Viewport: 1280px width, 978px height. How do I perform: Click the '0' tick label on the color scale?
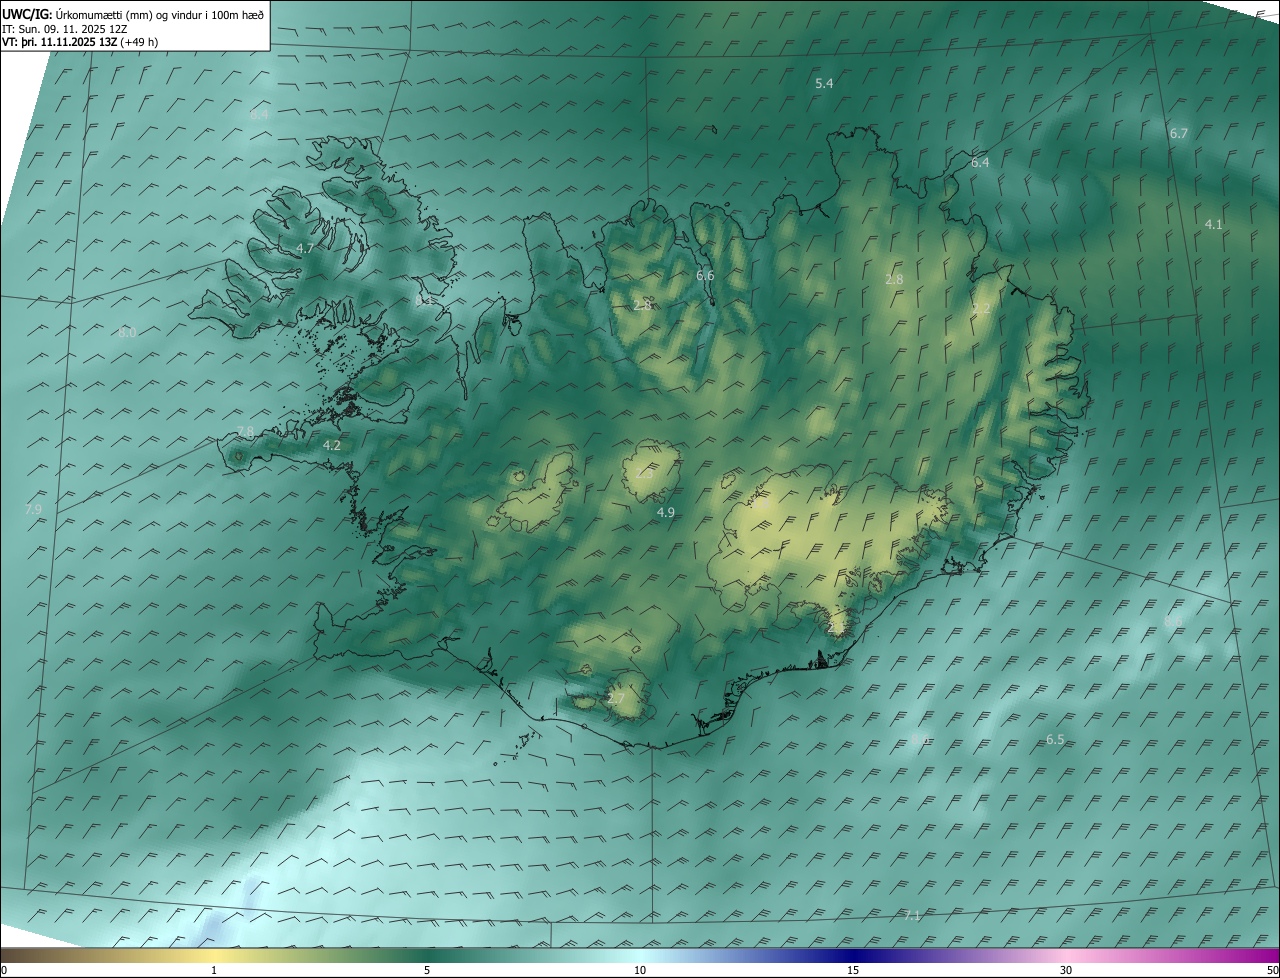[x=4, y=970]
